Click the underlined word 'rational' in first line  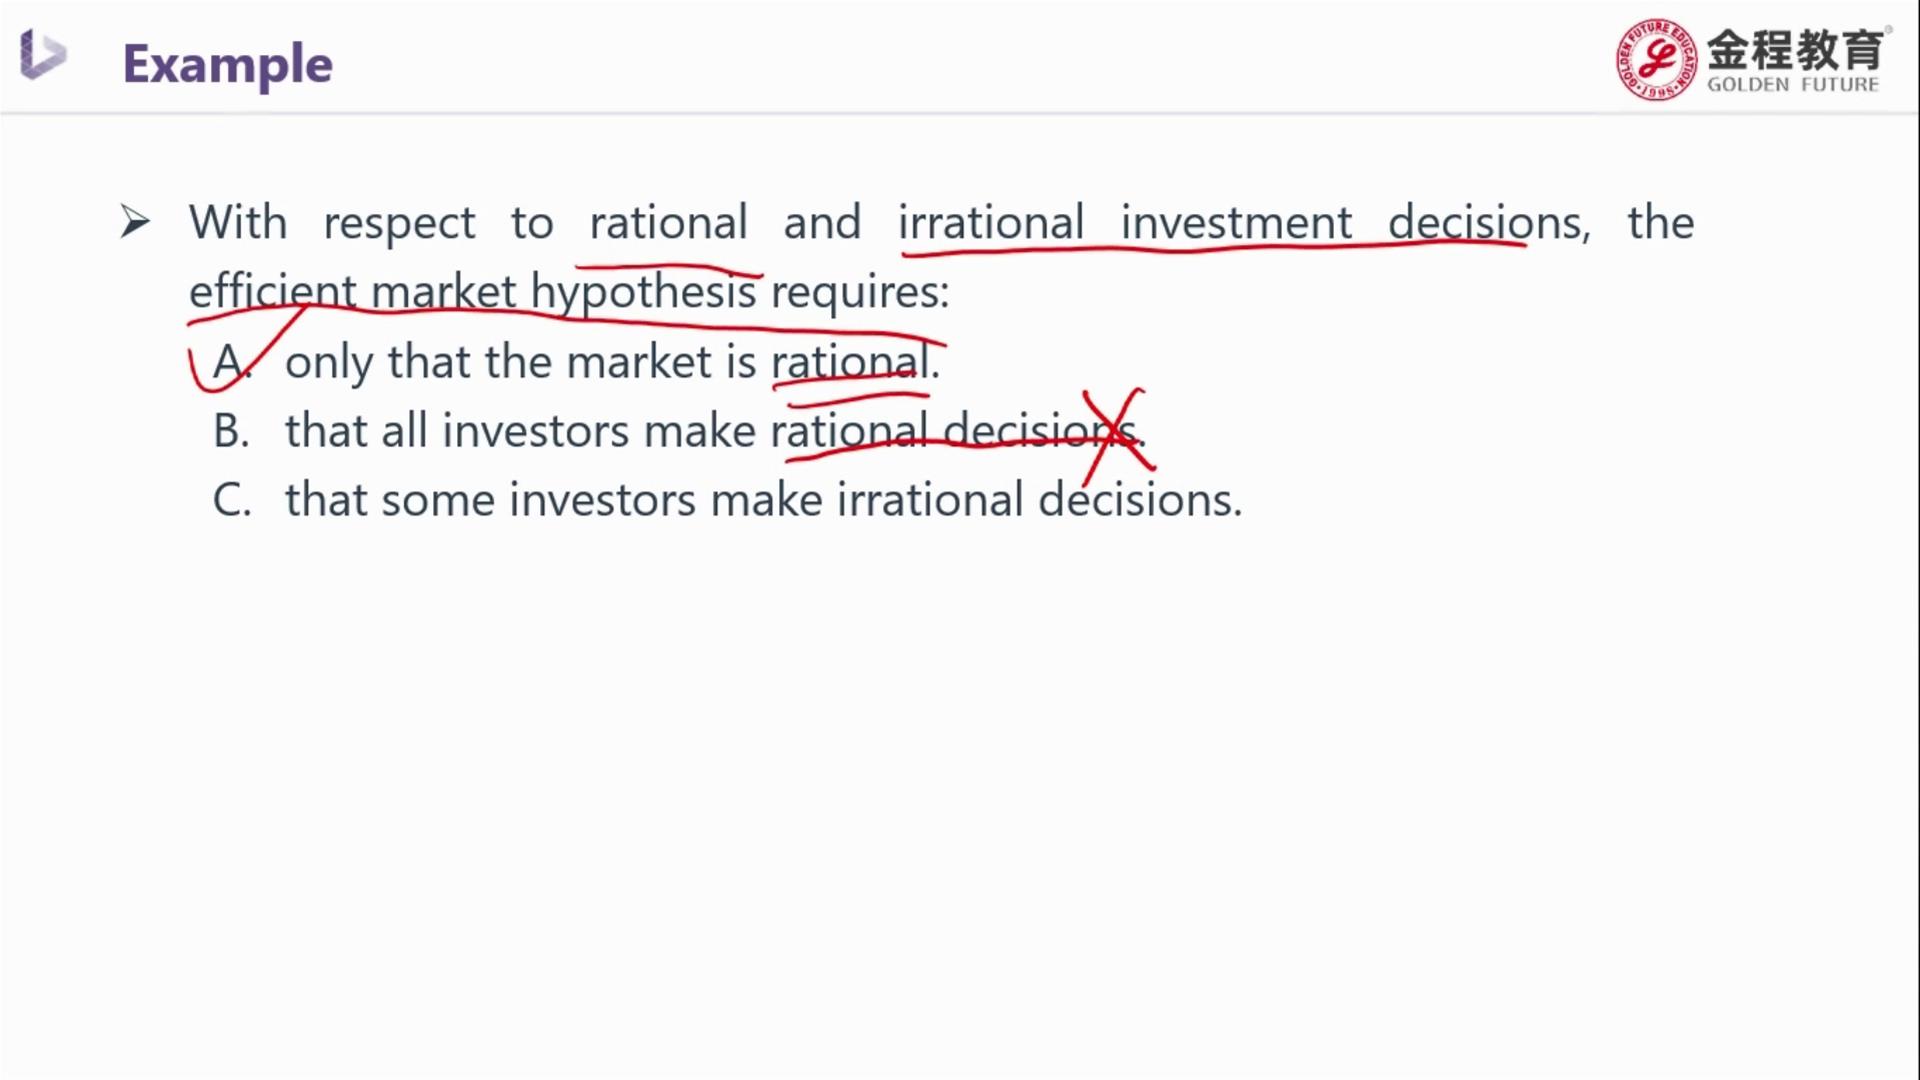click(x=668, y=222)
